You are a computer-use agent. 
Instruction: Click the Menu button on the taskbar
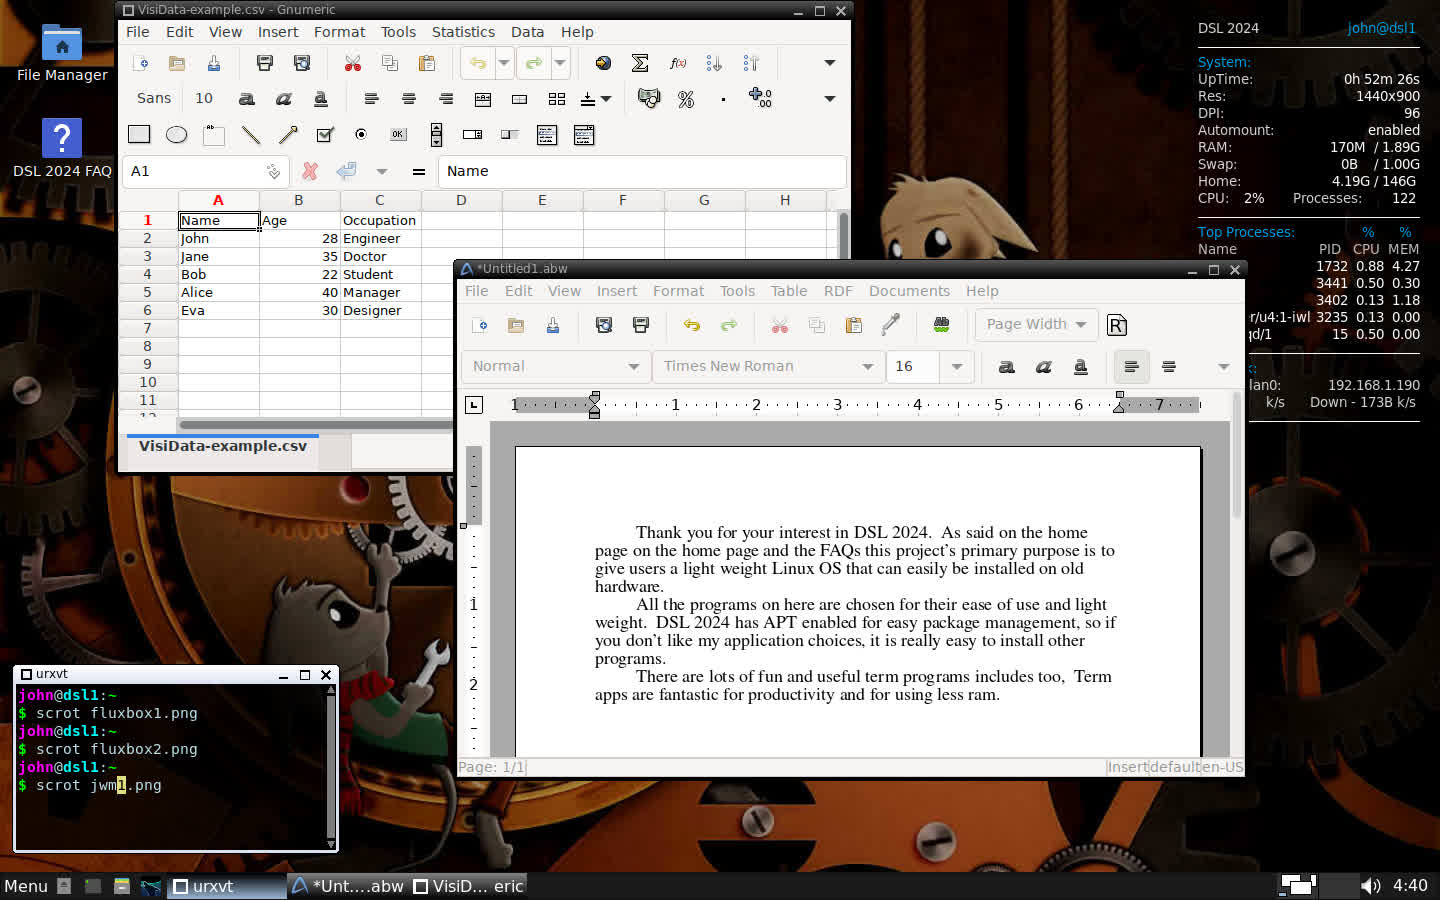(x=26, y=886)
